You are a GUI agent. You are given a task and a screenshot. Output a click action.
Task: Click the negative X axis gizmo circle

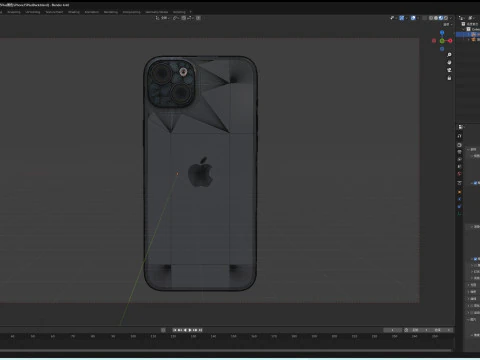coord(434,41)
